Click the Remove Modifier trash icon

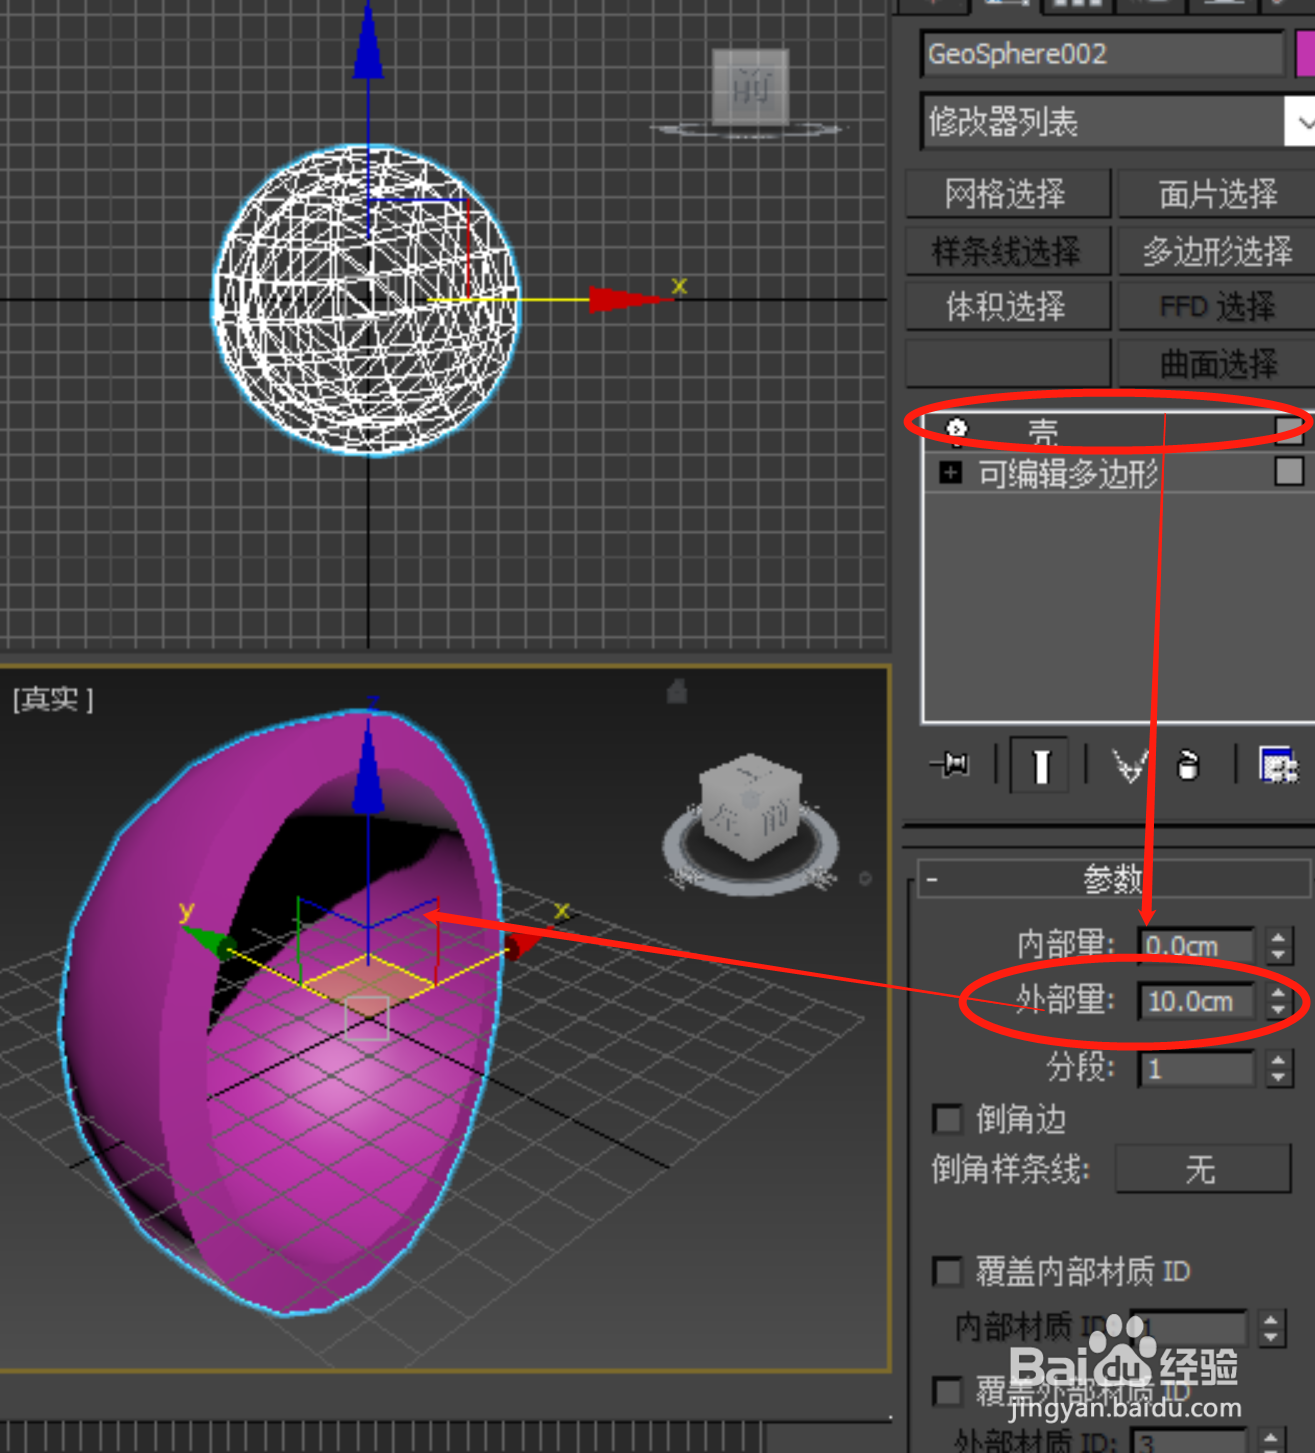tap(1189, 766)
